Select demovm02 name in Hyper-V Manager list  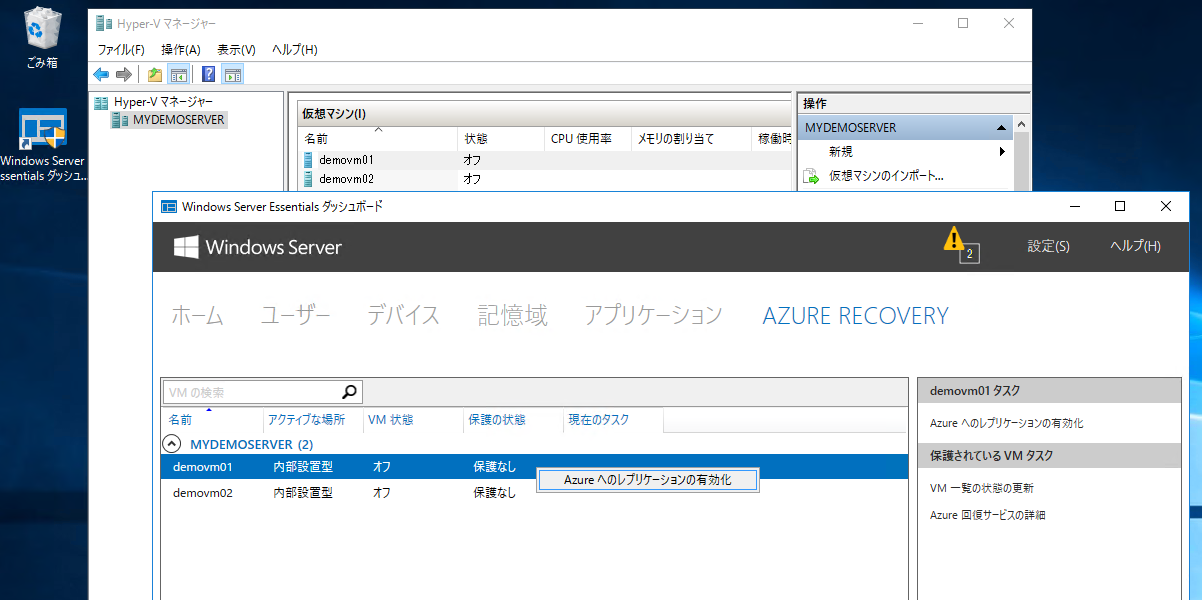click(346, 179)
